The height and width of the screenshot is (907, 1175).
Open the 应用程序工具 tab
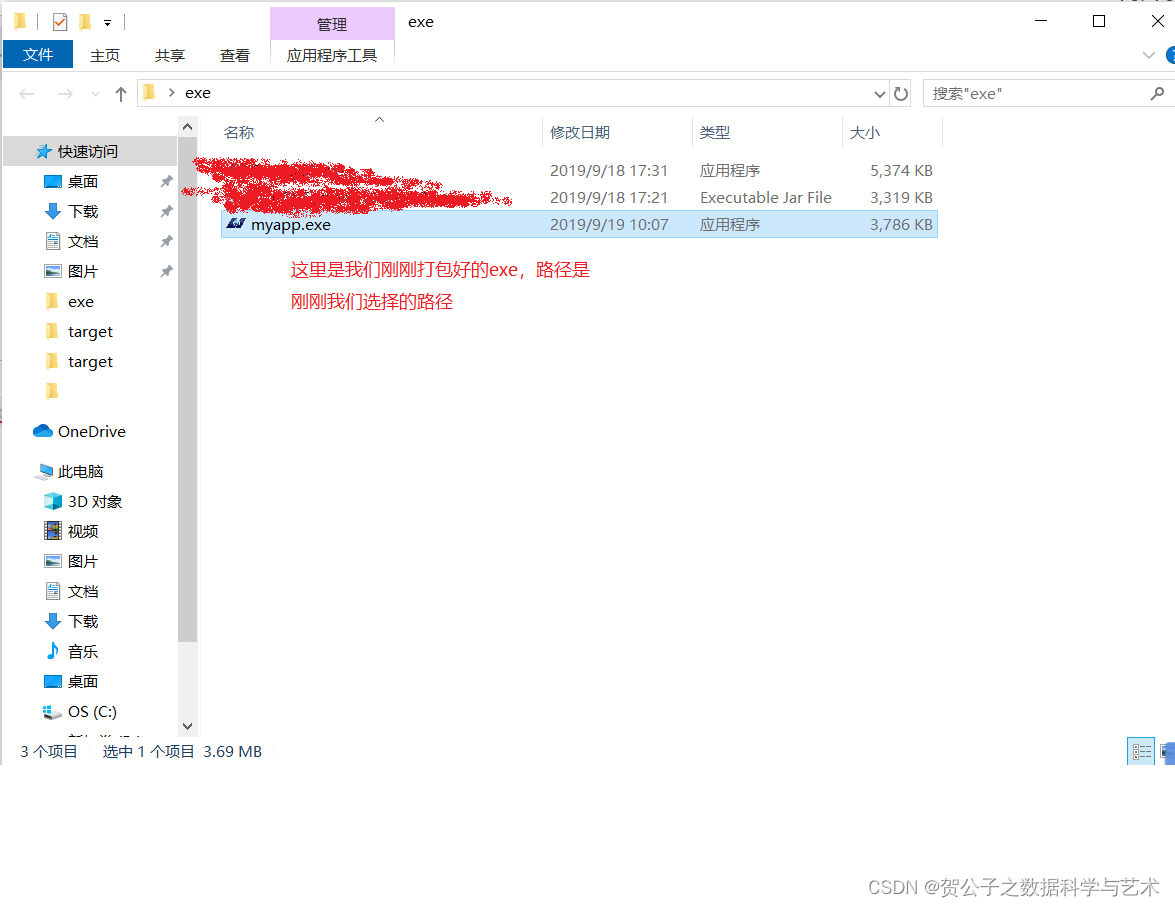(332, 55)
